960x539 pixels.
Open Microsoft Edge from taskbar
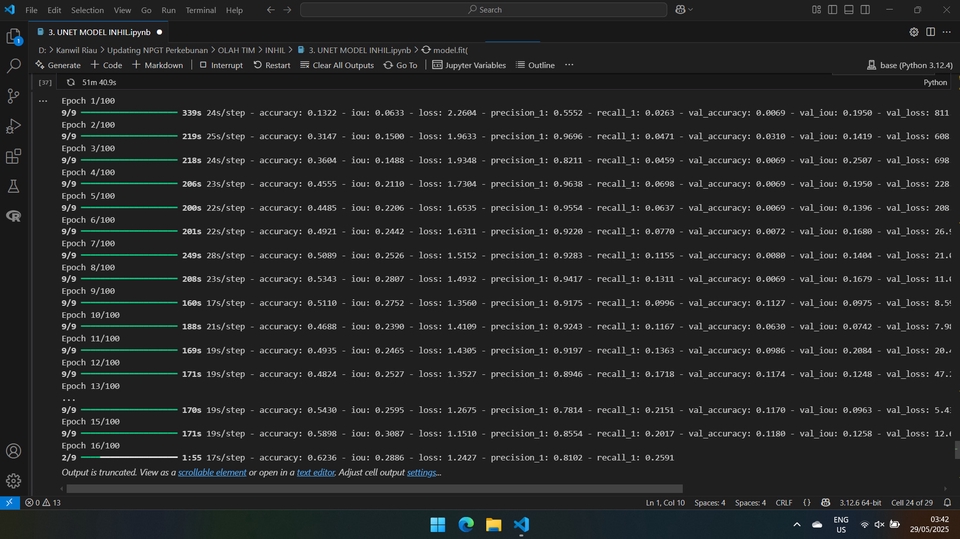point(466,524)
